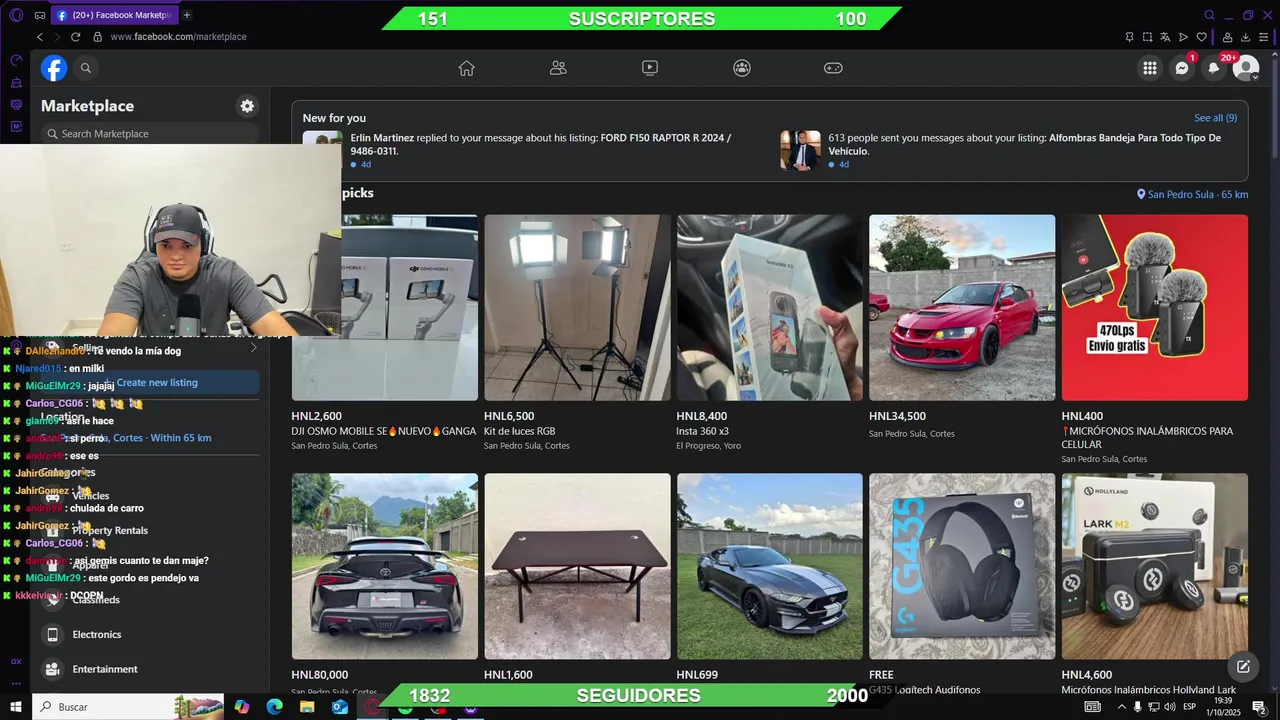Click the floating new message compose icon
1280x720 pixels.
(x=1243, y=667)
